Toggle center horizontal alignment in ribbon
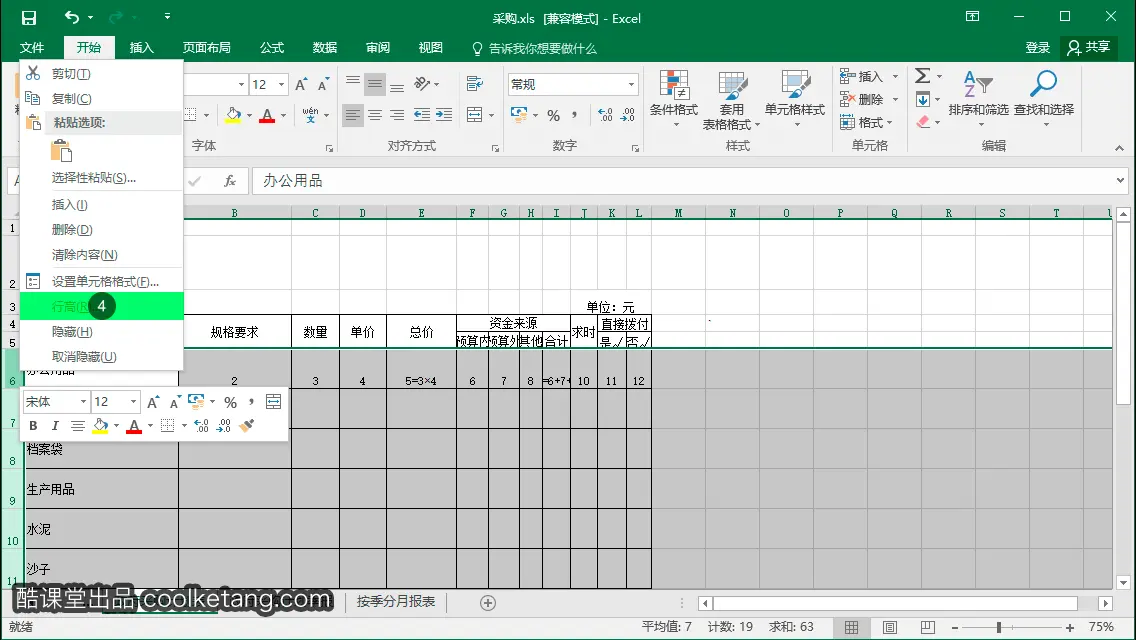The image size is (1136, 640). pyautogui.click(x=375, y=115)
